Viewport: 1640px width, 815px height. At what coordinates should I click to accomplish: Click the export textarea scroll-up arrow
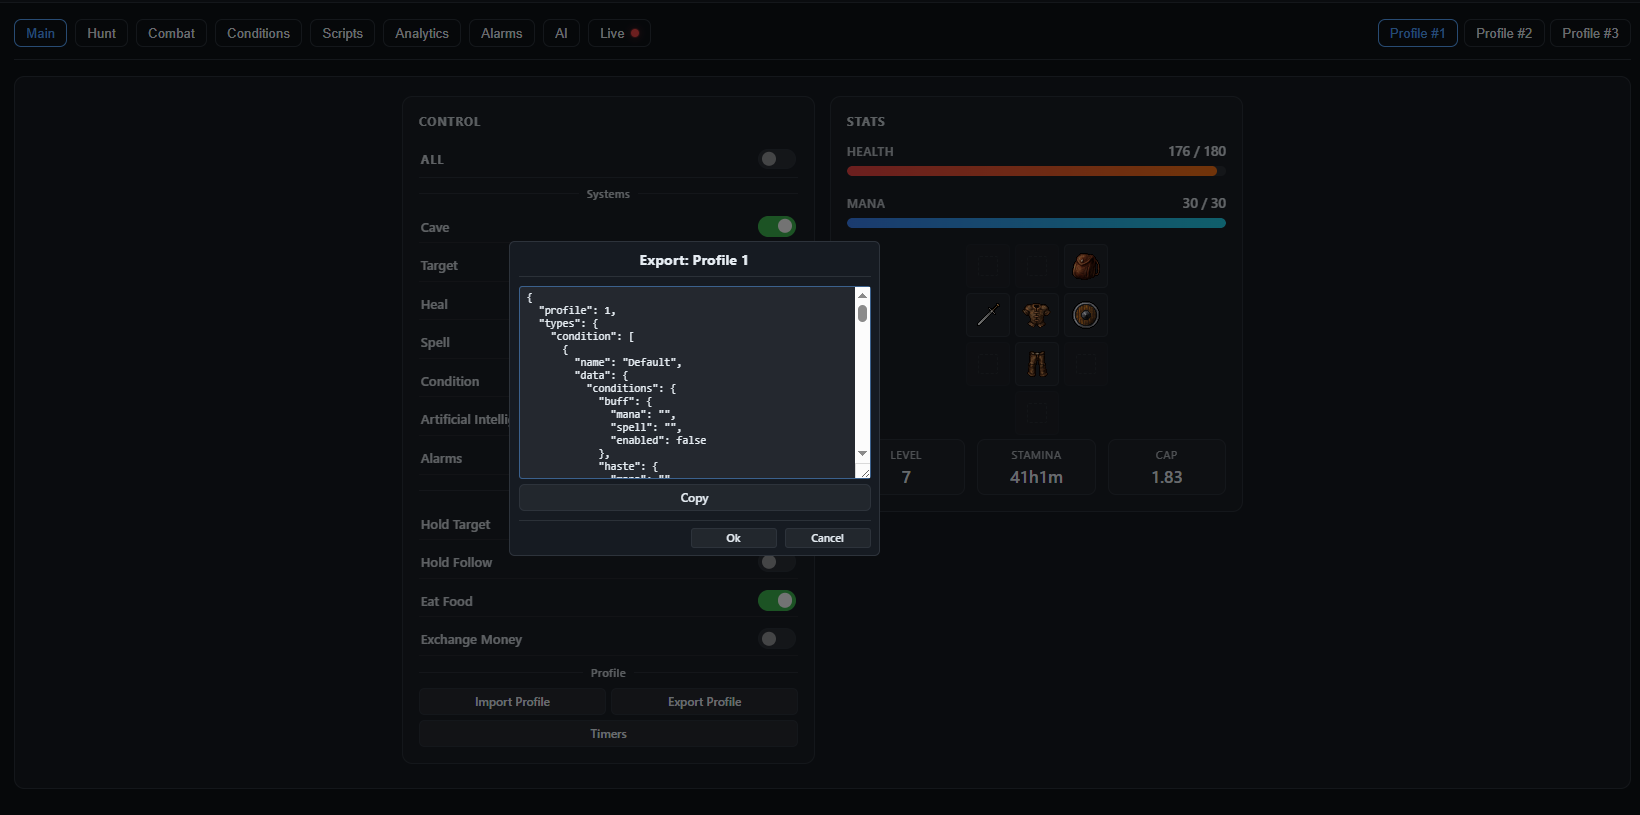point(862,295)
